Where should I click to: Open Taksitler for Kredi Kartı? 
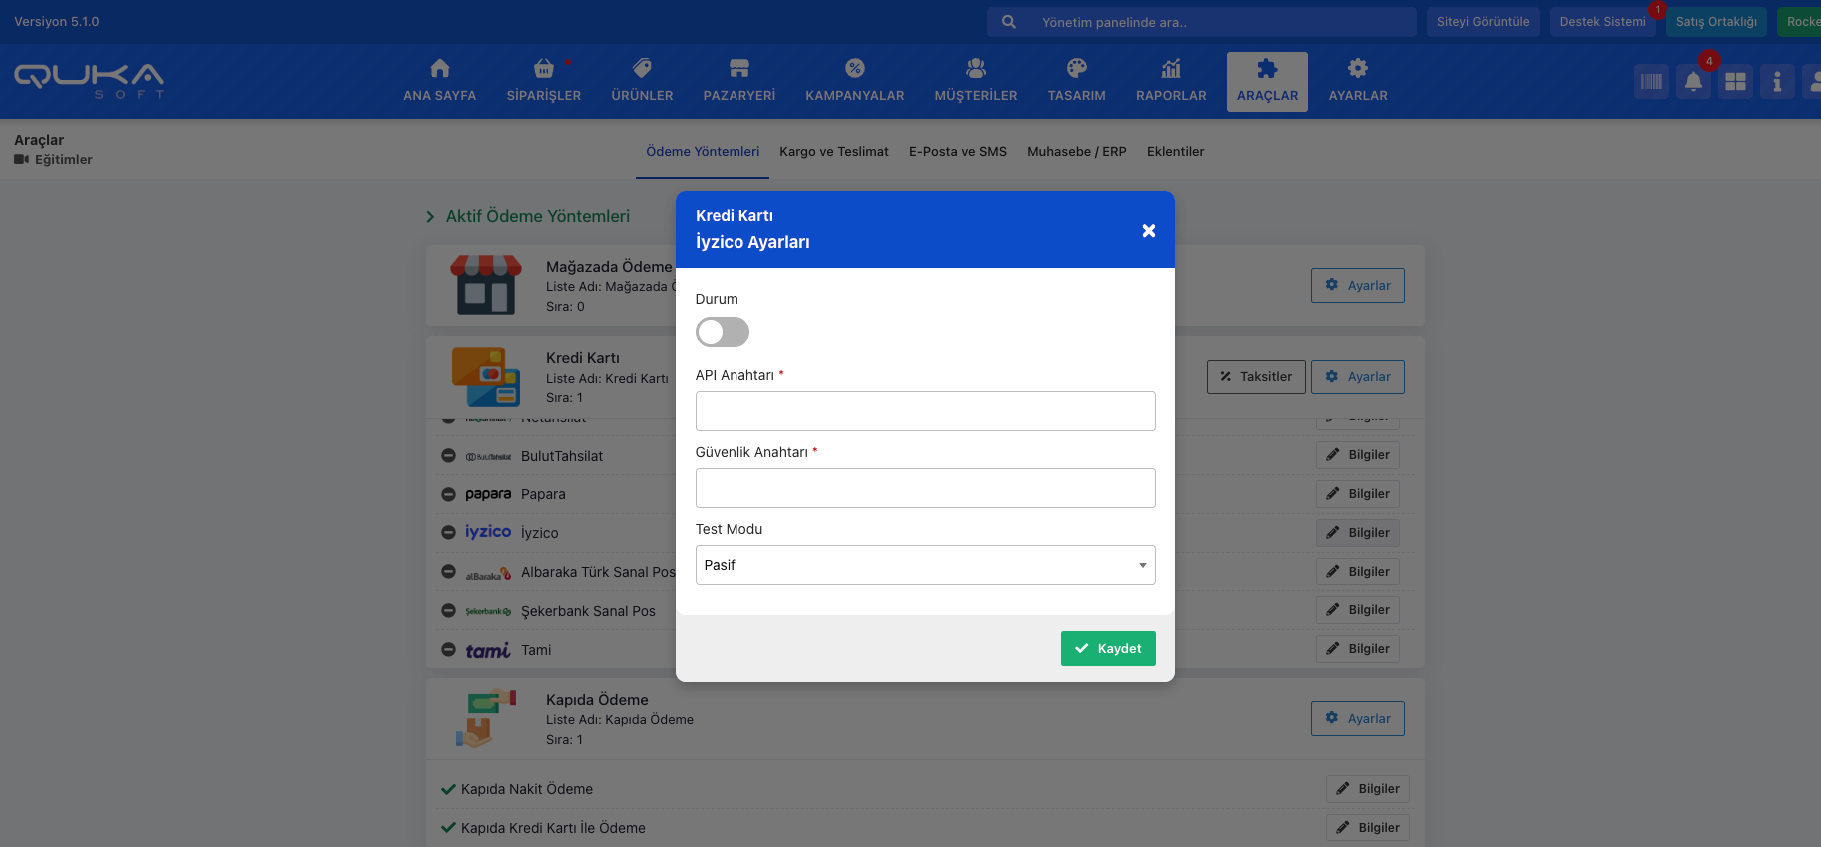(1255, 377)
